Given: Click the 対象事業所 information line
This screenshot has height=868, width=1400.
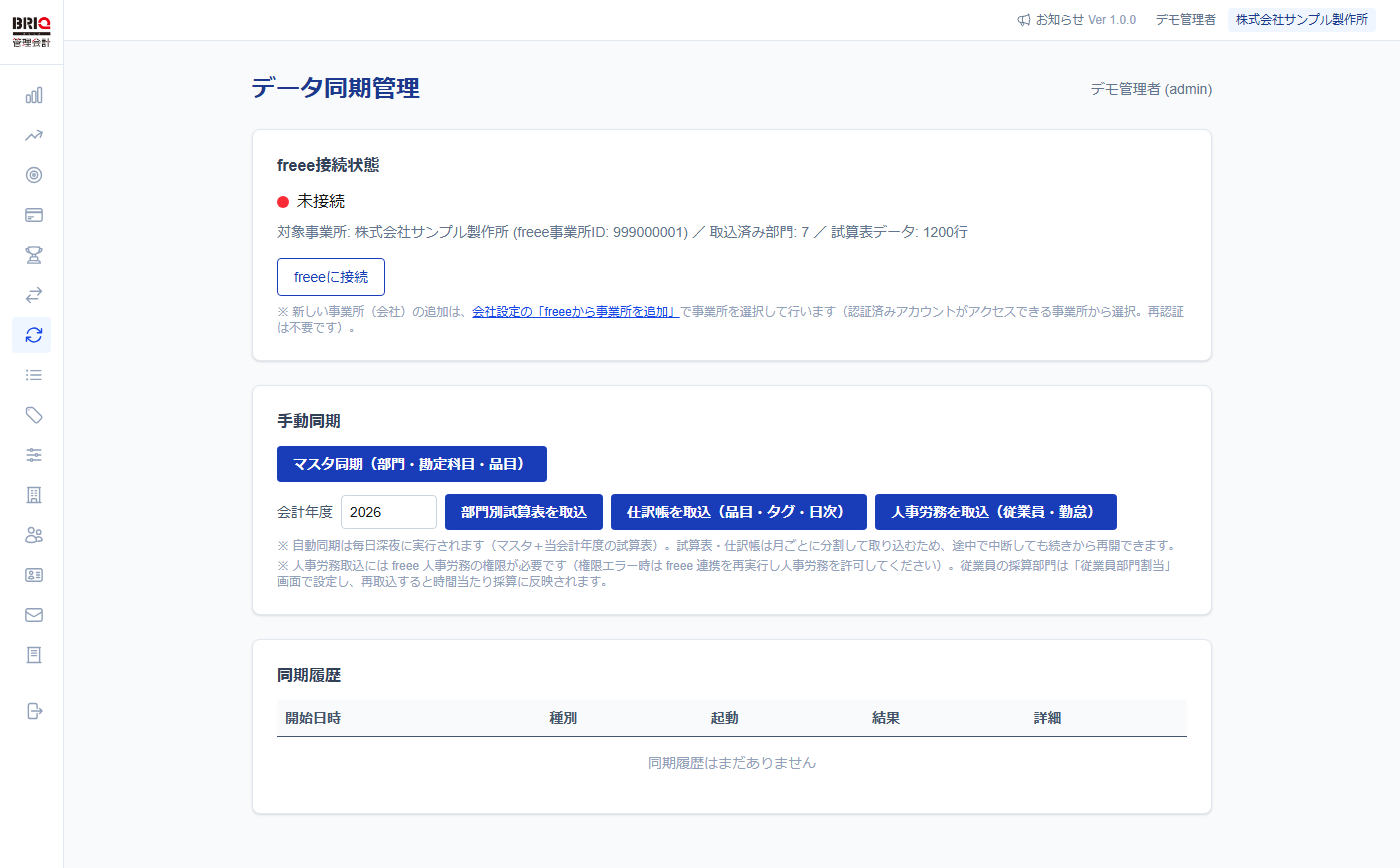Looking at the screenshot, I should [x=622, y=232].
